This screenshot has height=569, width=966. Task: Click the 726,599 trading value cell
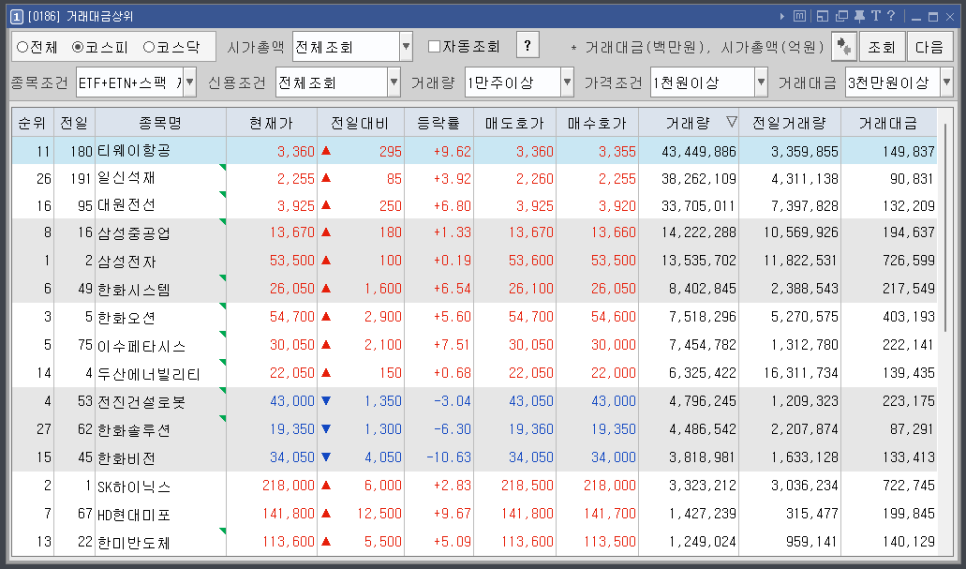pyautogui.click(x=908, y=260)
